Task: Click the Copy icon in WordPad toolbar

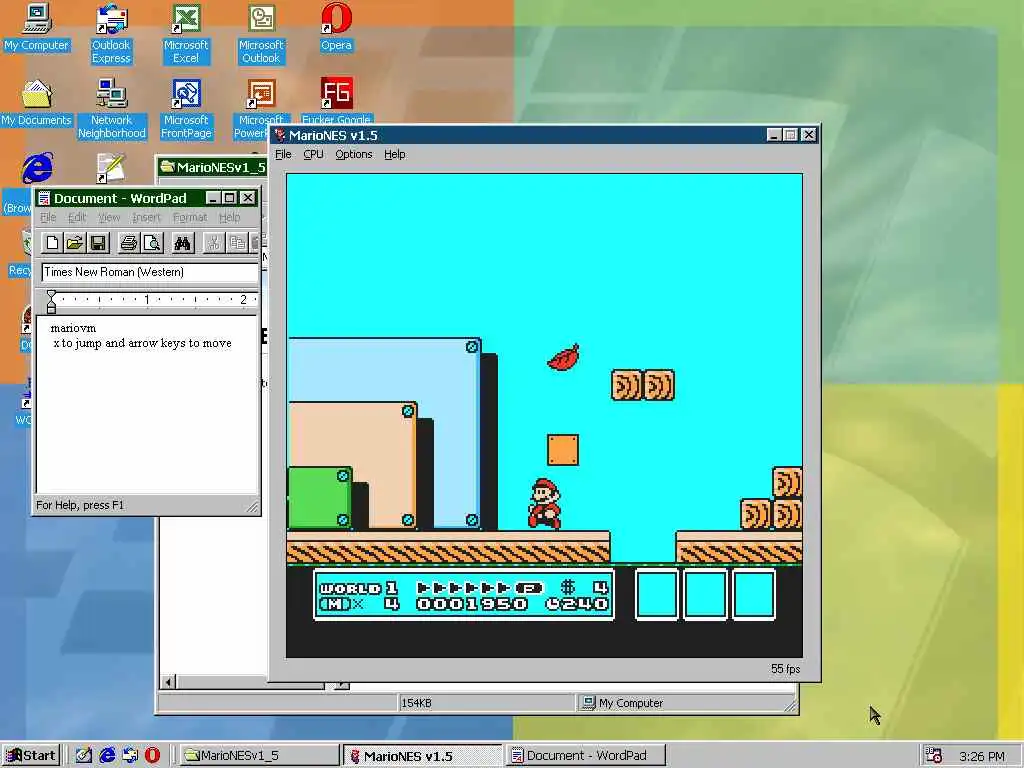Action: (236, 244)
